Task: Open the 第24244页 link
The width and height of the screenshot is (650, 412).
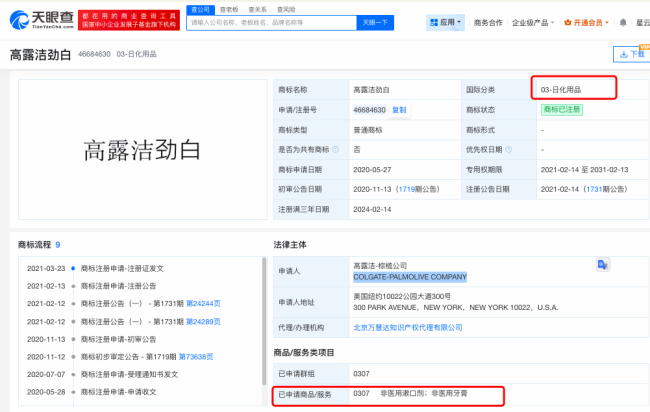Action: coord(203,304)
